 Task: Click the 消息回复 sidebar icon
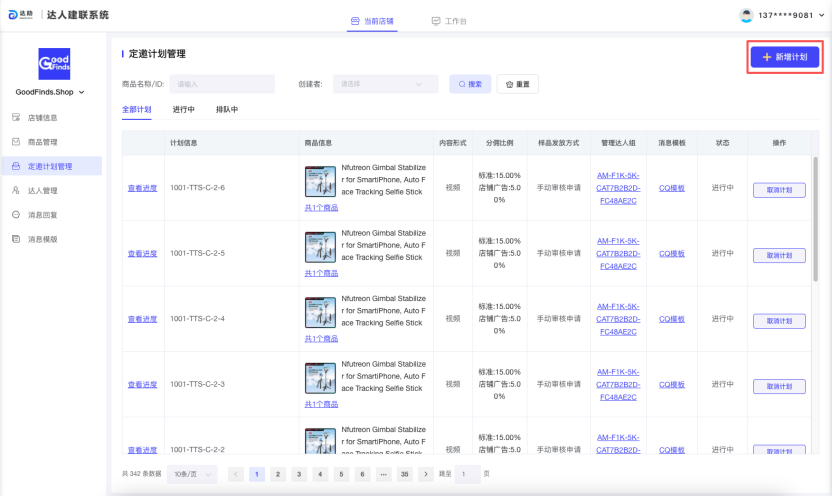click(x=16, y=215)
